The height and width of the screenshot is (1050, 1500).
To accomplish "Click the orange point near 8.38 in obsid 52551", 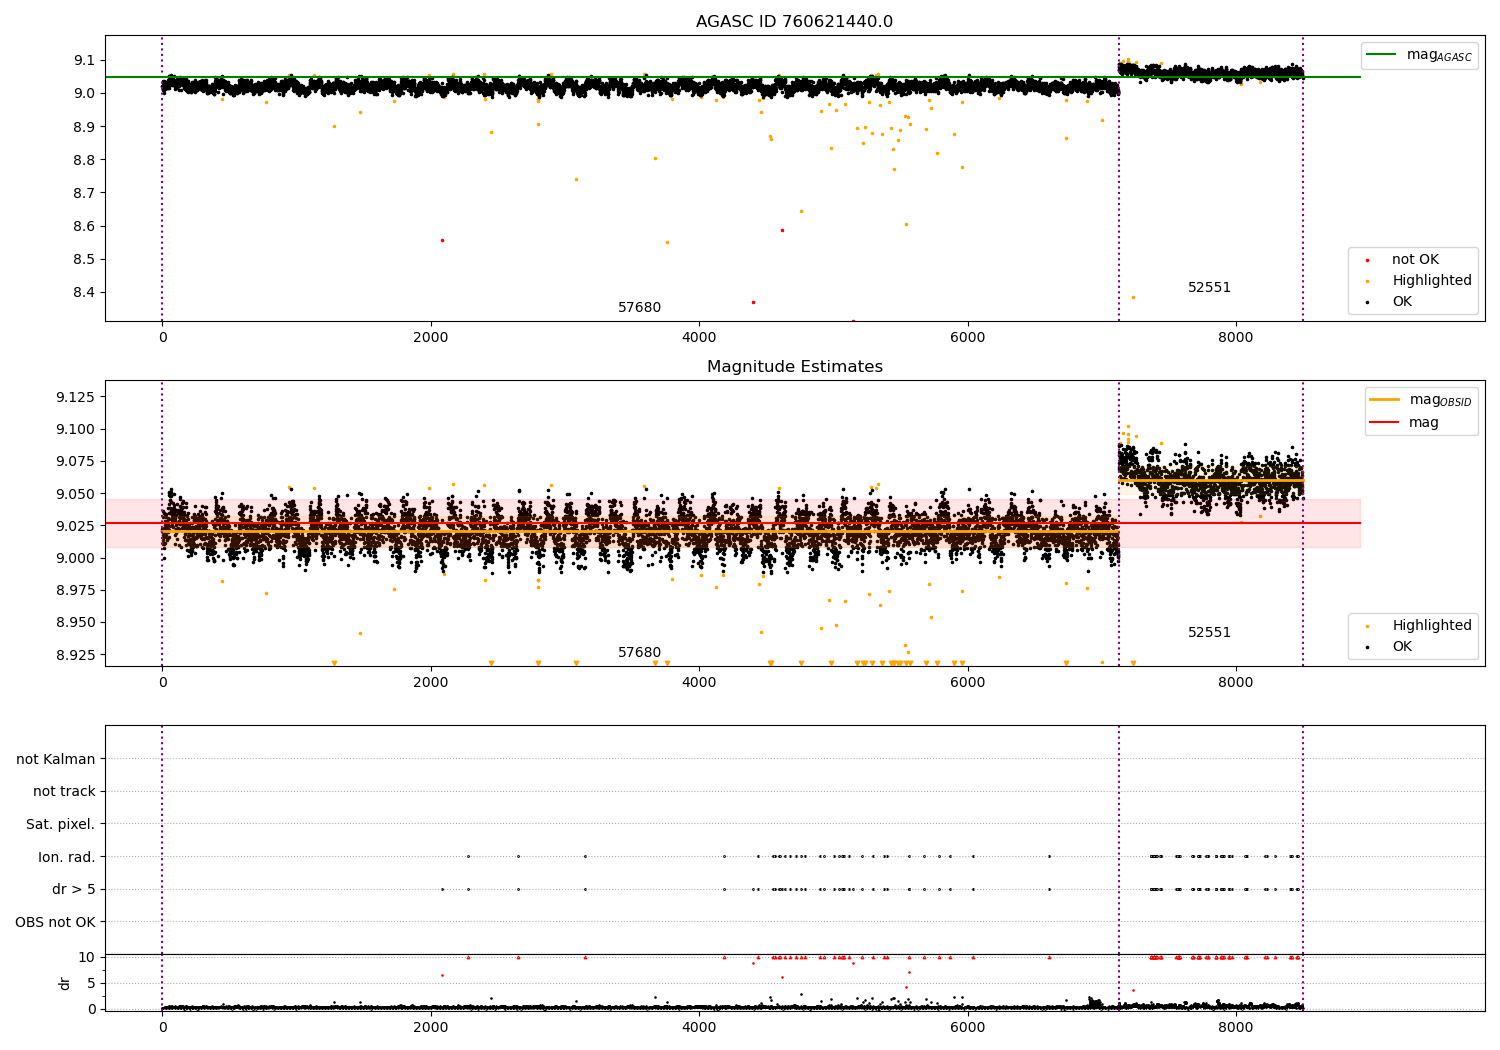I will [1133, 297].
